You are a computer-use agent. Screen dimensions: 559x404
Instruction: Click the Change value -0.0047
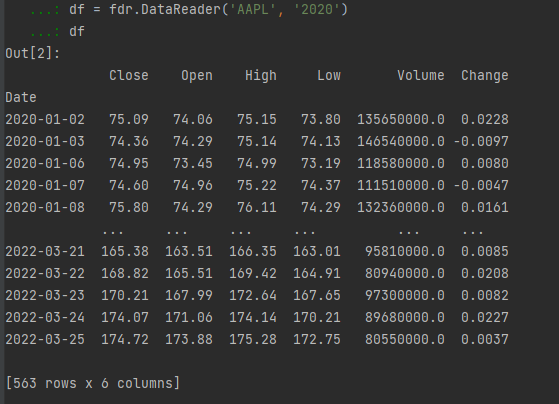(x=481, y=185)
